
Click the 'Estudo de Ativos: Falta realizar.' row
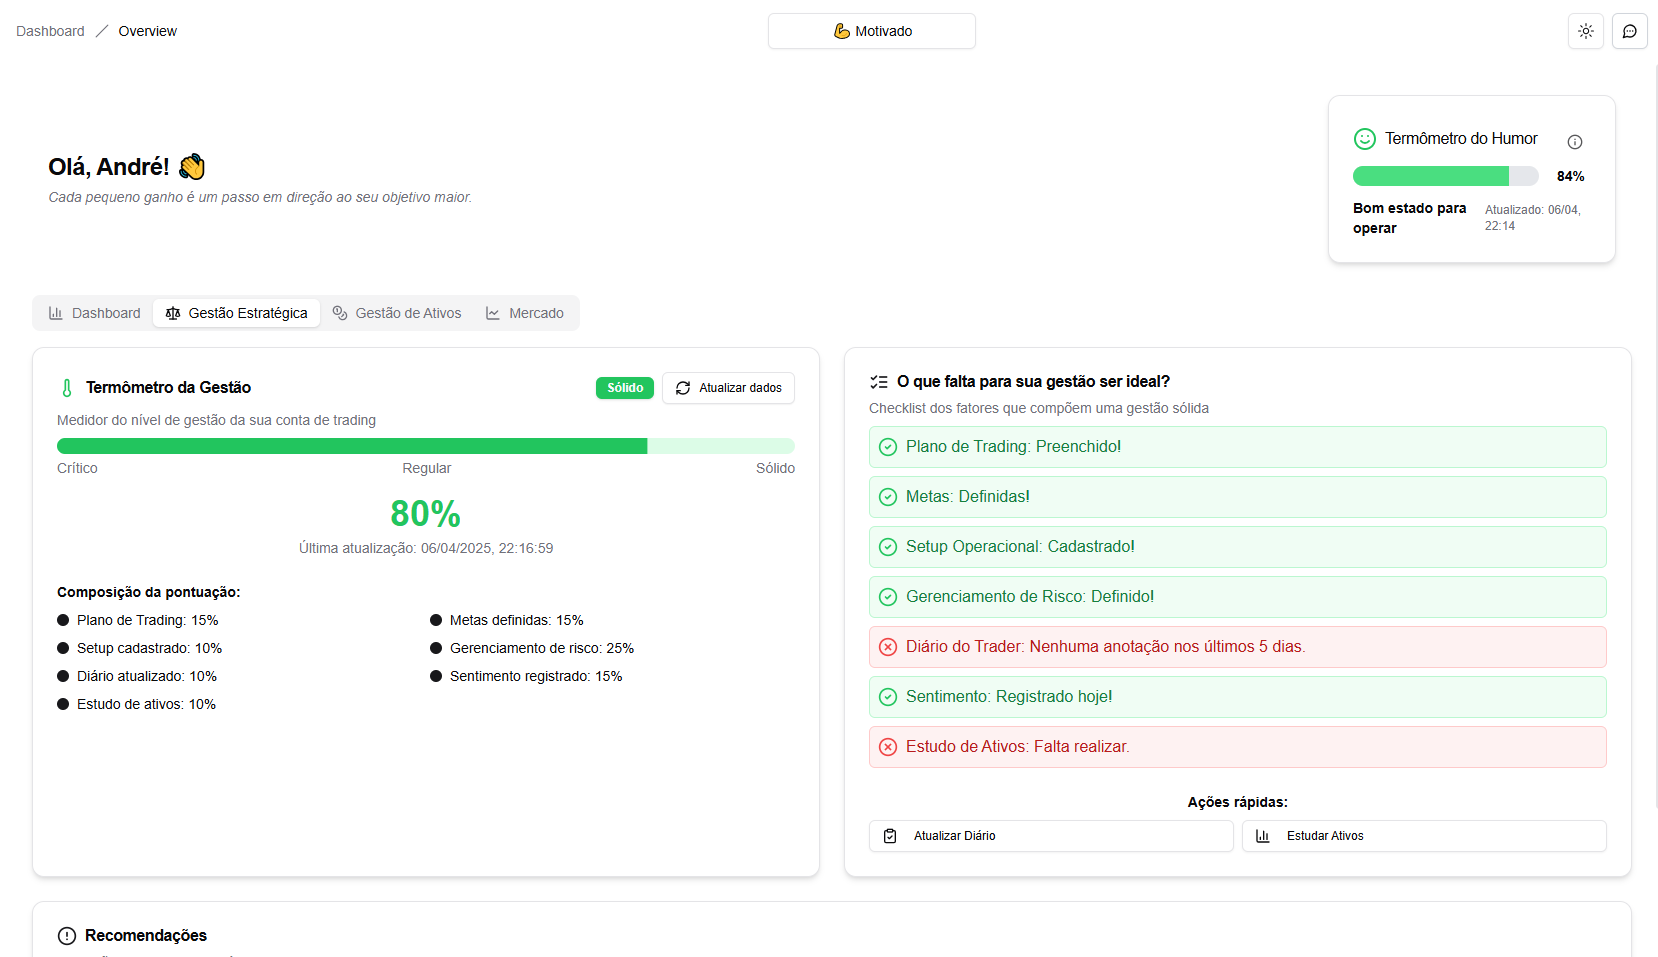coord(1238,747)
